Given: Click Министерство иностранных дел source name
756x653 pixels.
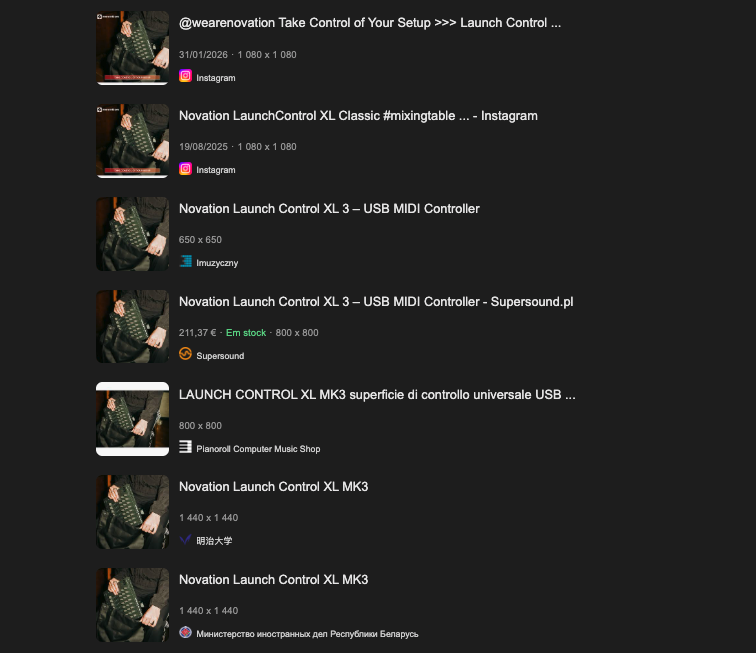Looking at the screenshot, I should coord(307,634).
